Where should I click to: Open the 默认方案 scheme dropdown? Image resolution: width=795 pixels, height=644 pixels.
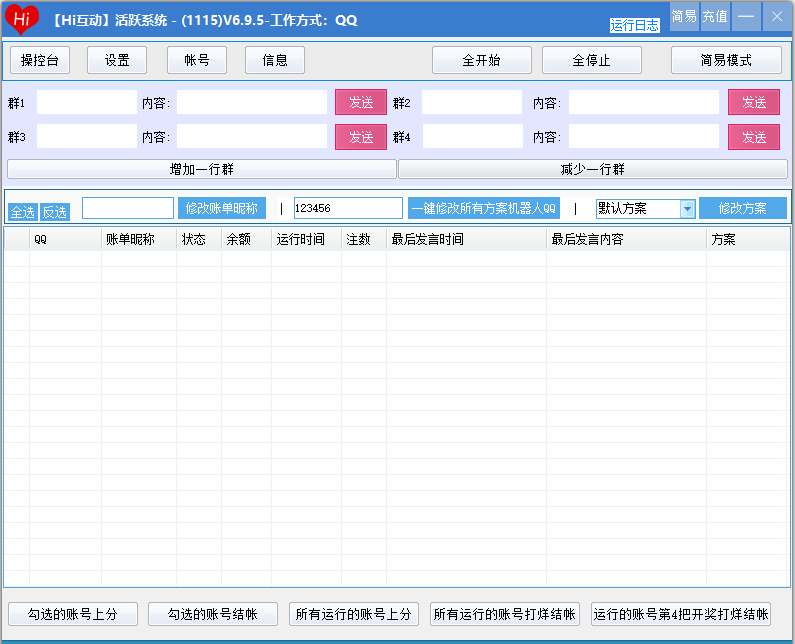tap(645, 208)
